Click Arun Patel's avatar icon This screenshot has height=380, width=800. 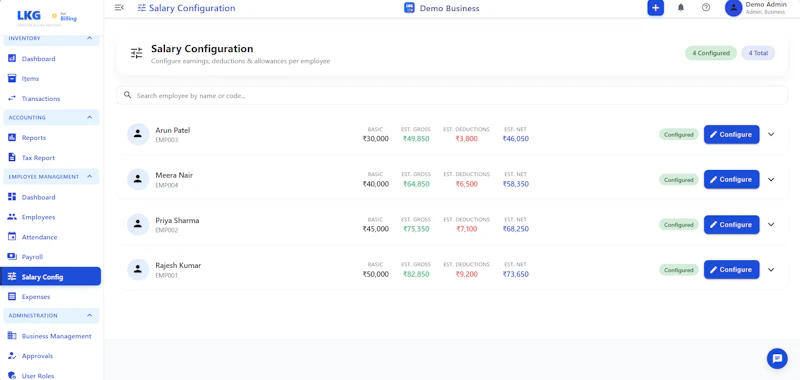(138, 134)
